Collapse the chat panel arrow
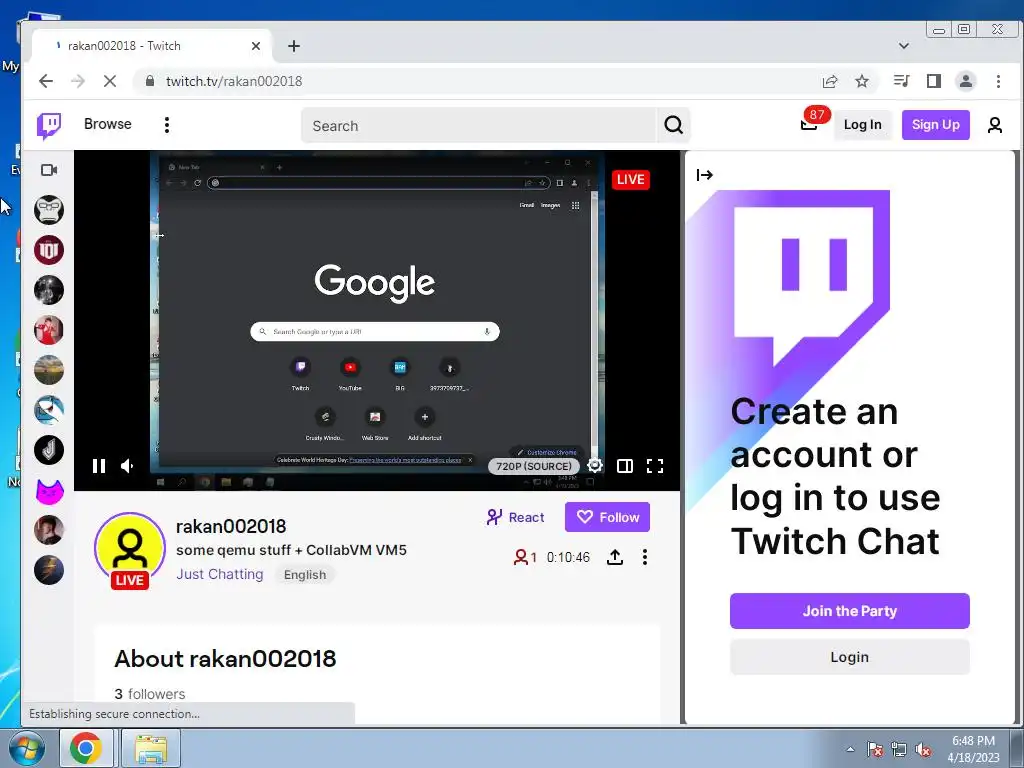 coord(705,175)
